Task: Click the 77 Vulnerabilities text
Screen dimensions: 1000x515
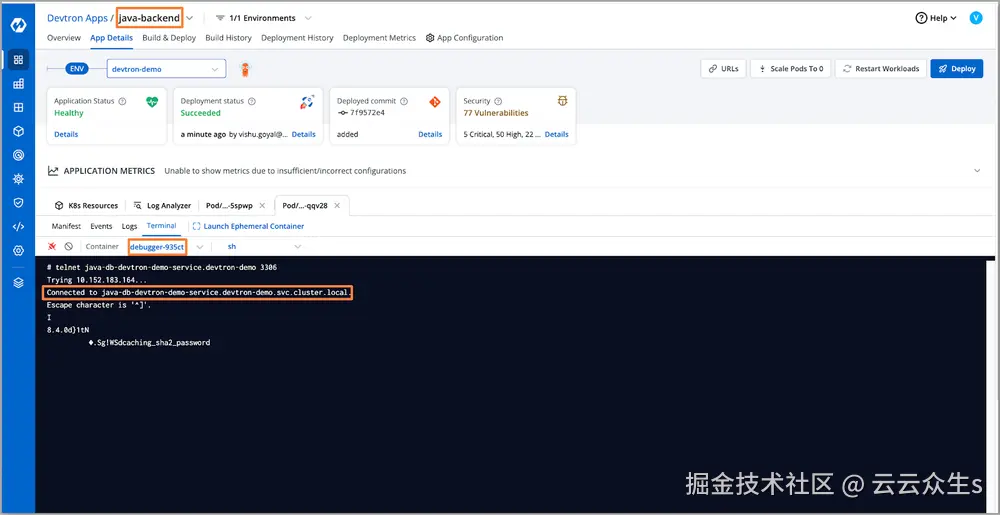Action: pos(496,113)
